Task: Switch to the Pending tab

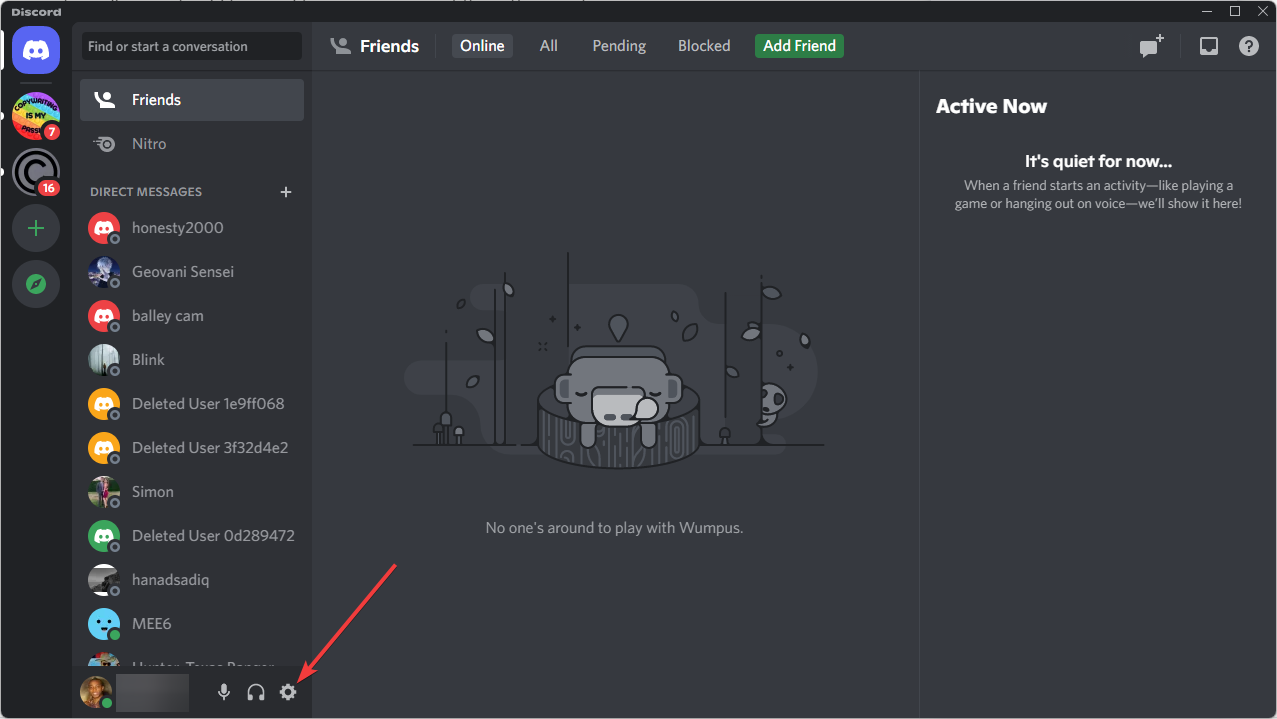Action: [x=619, y=46]
